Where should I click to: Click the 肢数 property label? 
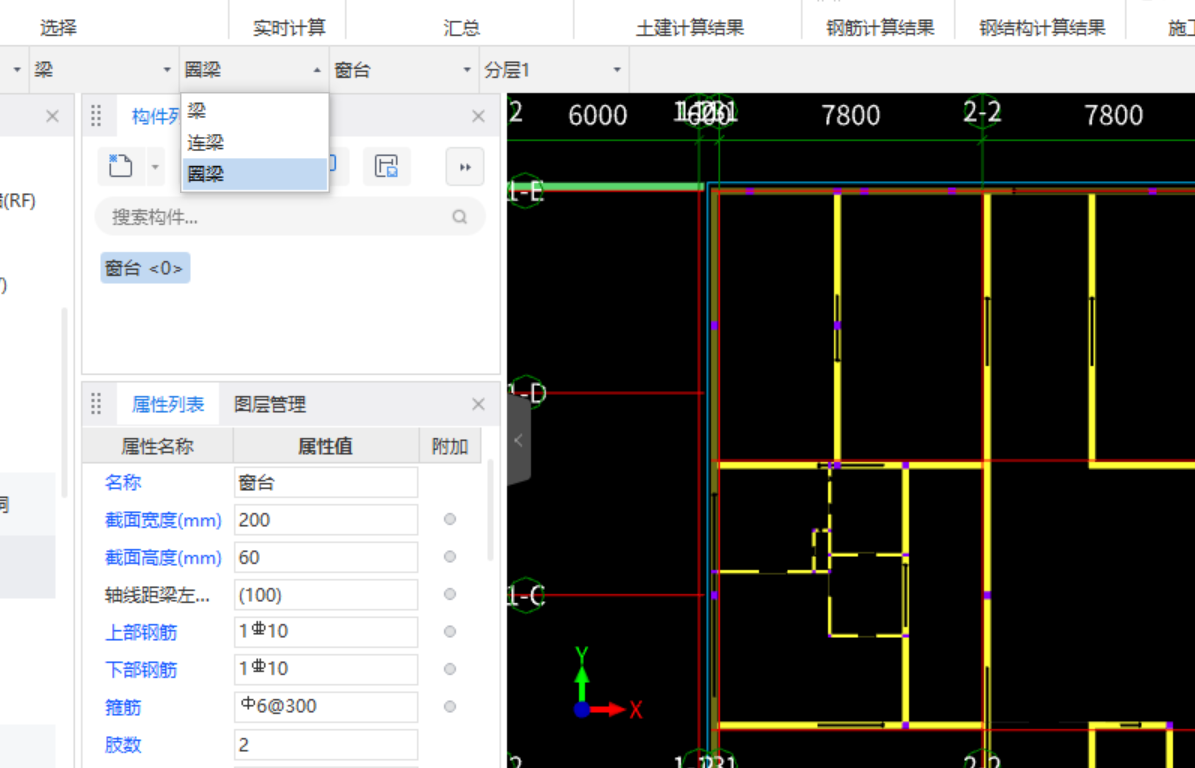click(123, 744)
